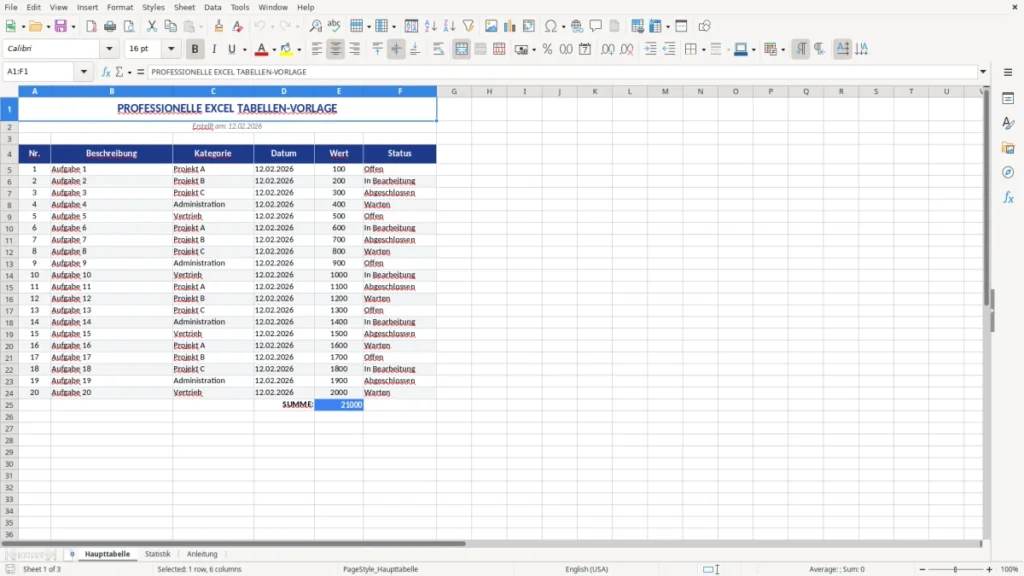1024x576 pixels.
Task: Open the Function Wizard fx icon
Action: coord(106,72)
